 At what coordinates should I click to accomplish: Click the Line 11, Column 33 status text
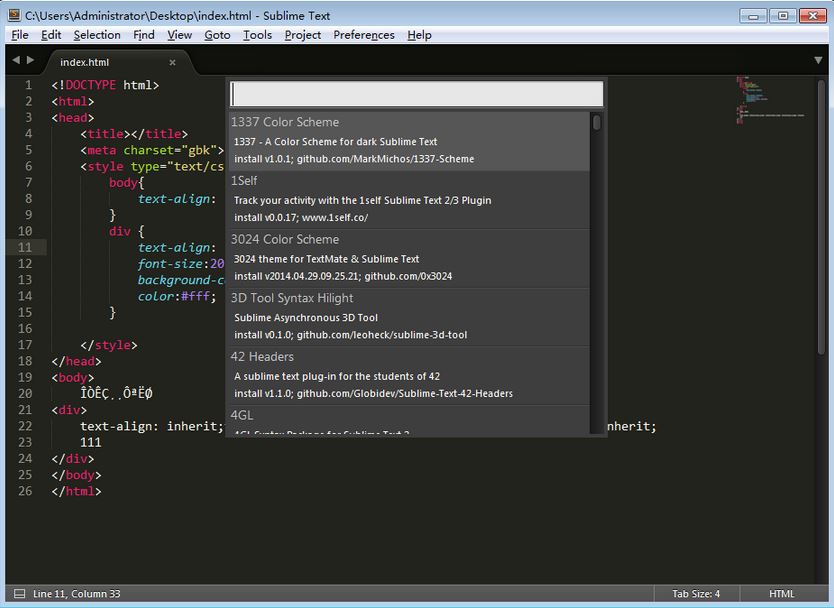(x=77, y=594)
